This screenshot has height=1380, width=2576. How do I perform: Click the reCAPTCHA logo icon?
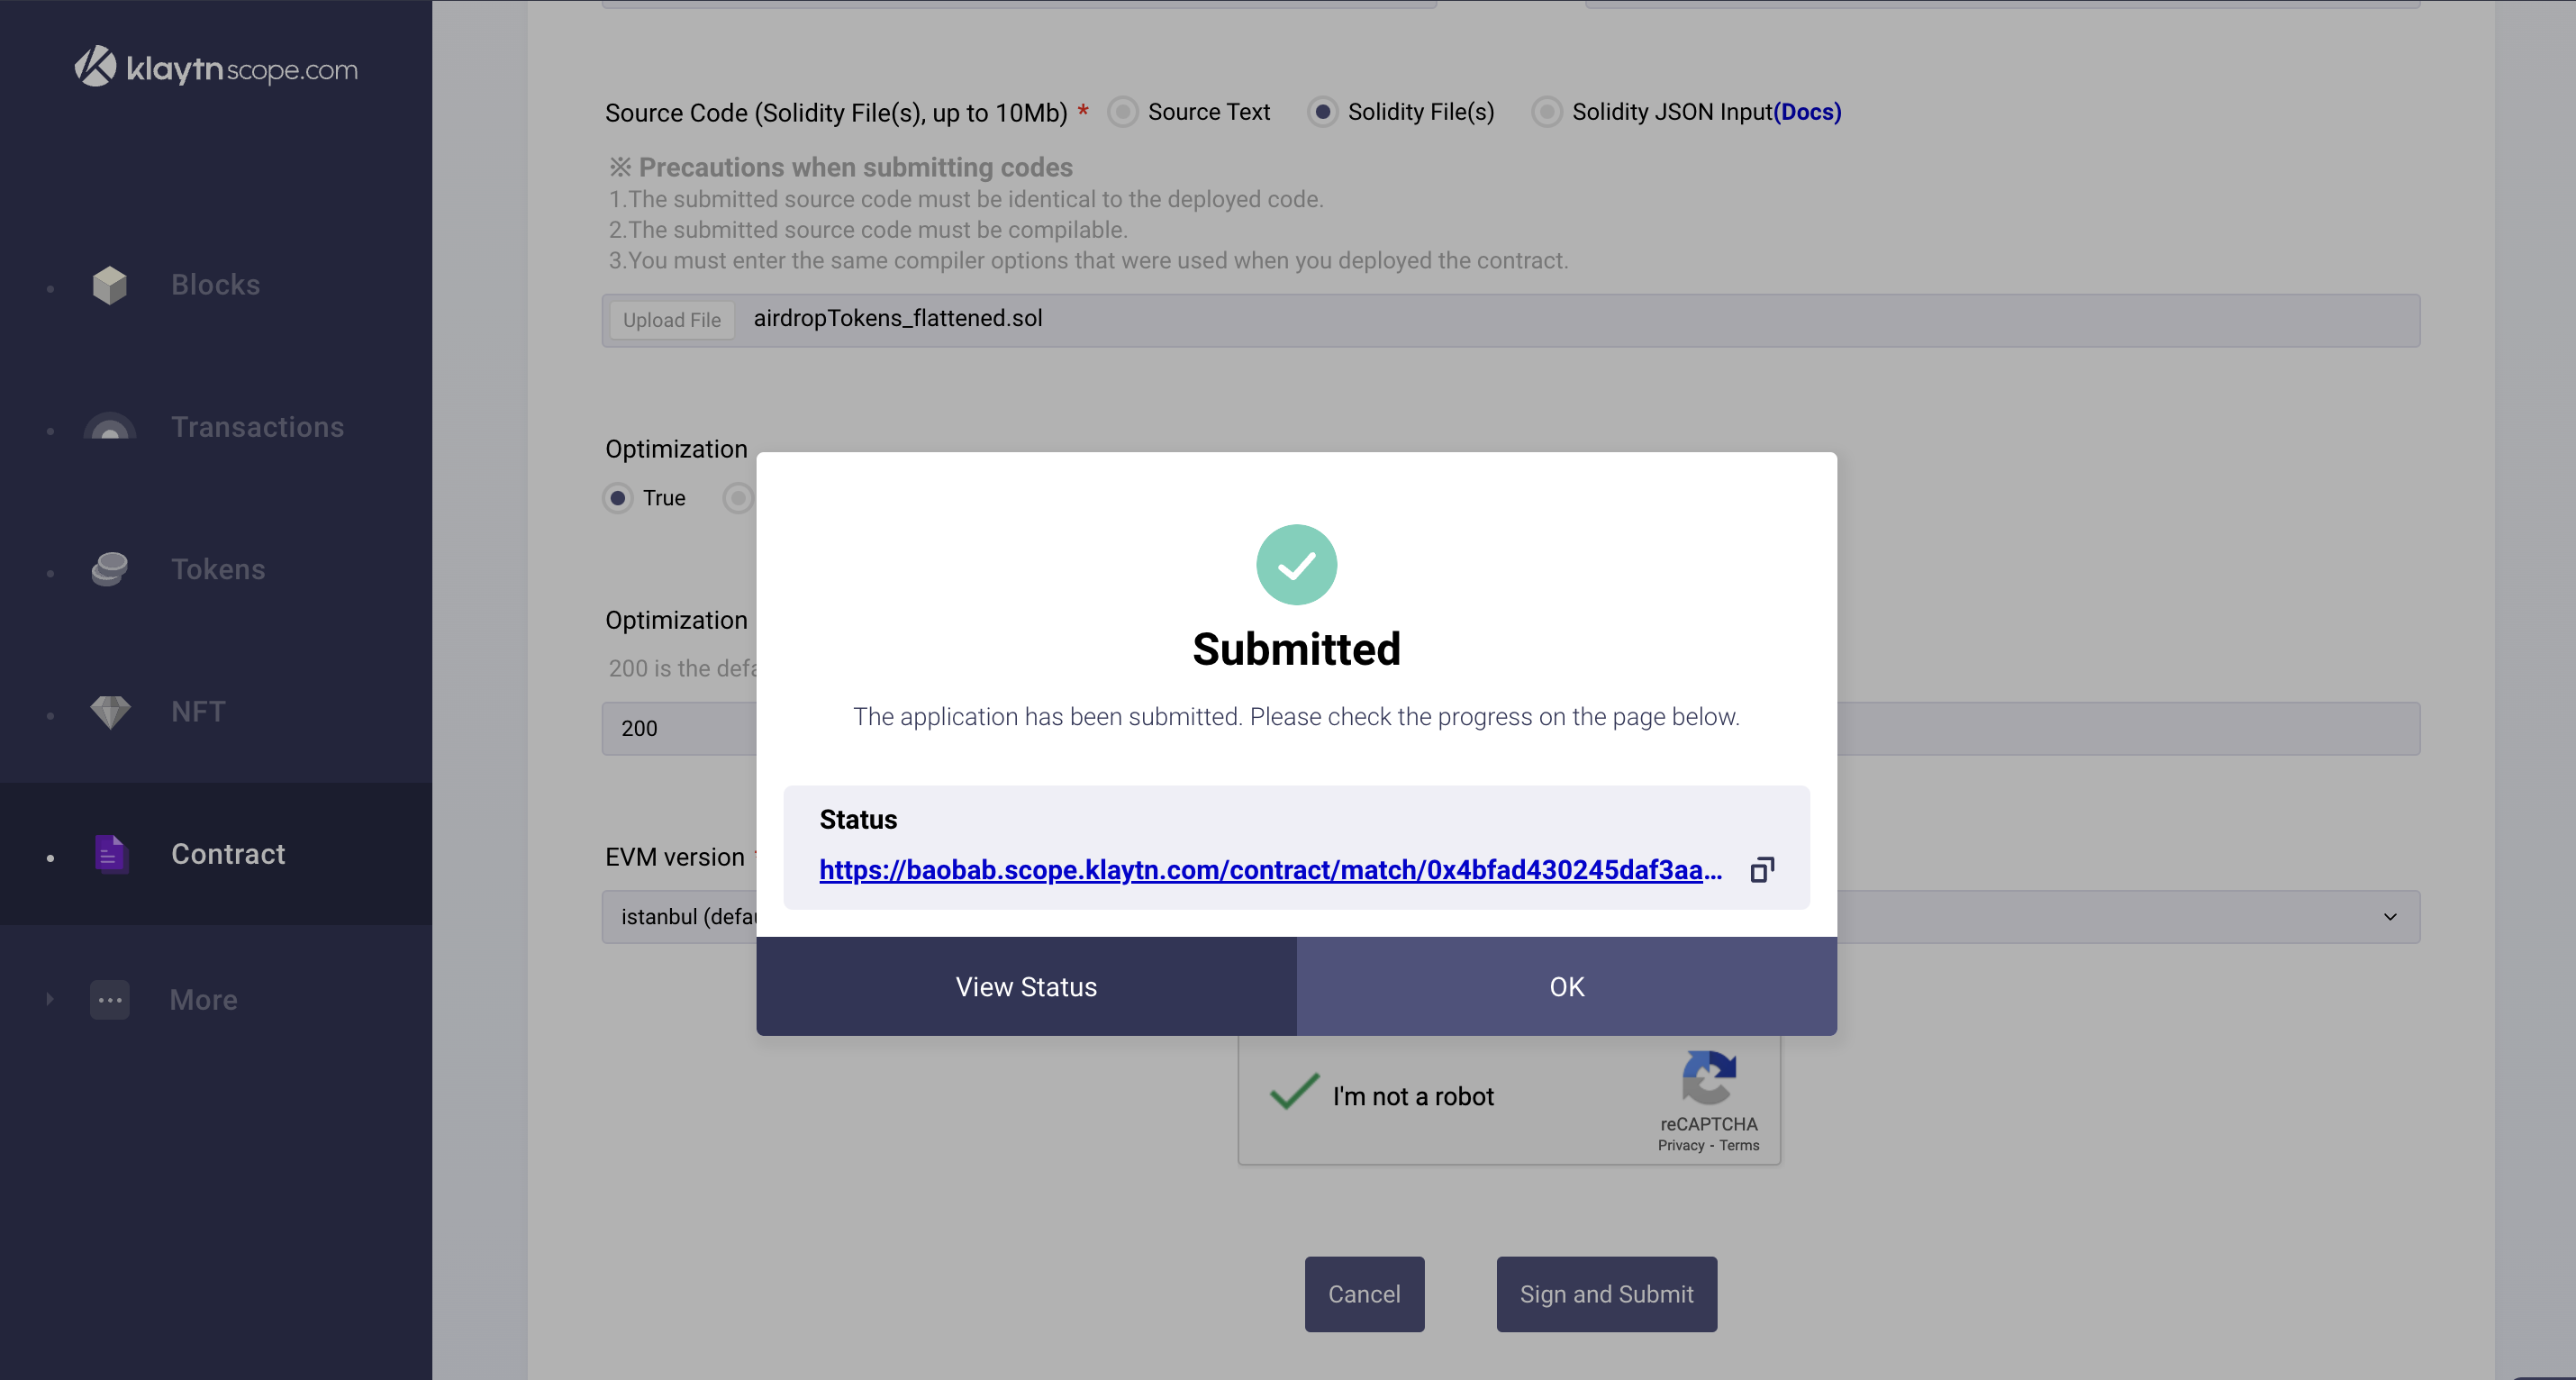pos(1709,1077)
